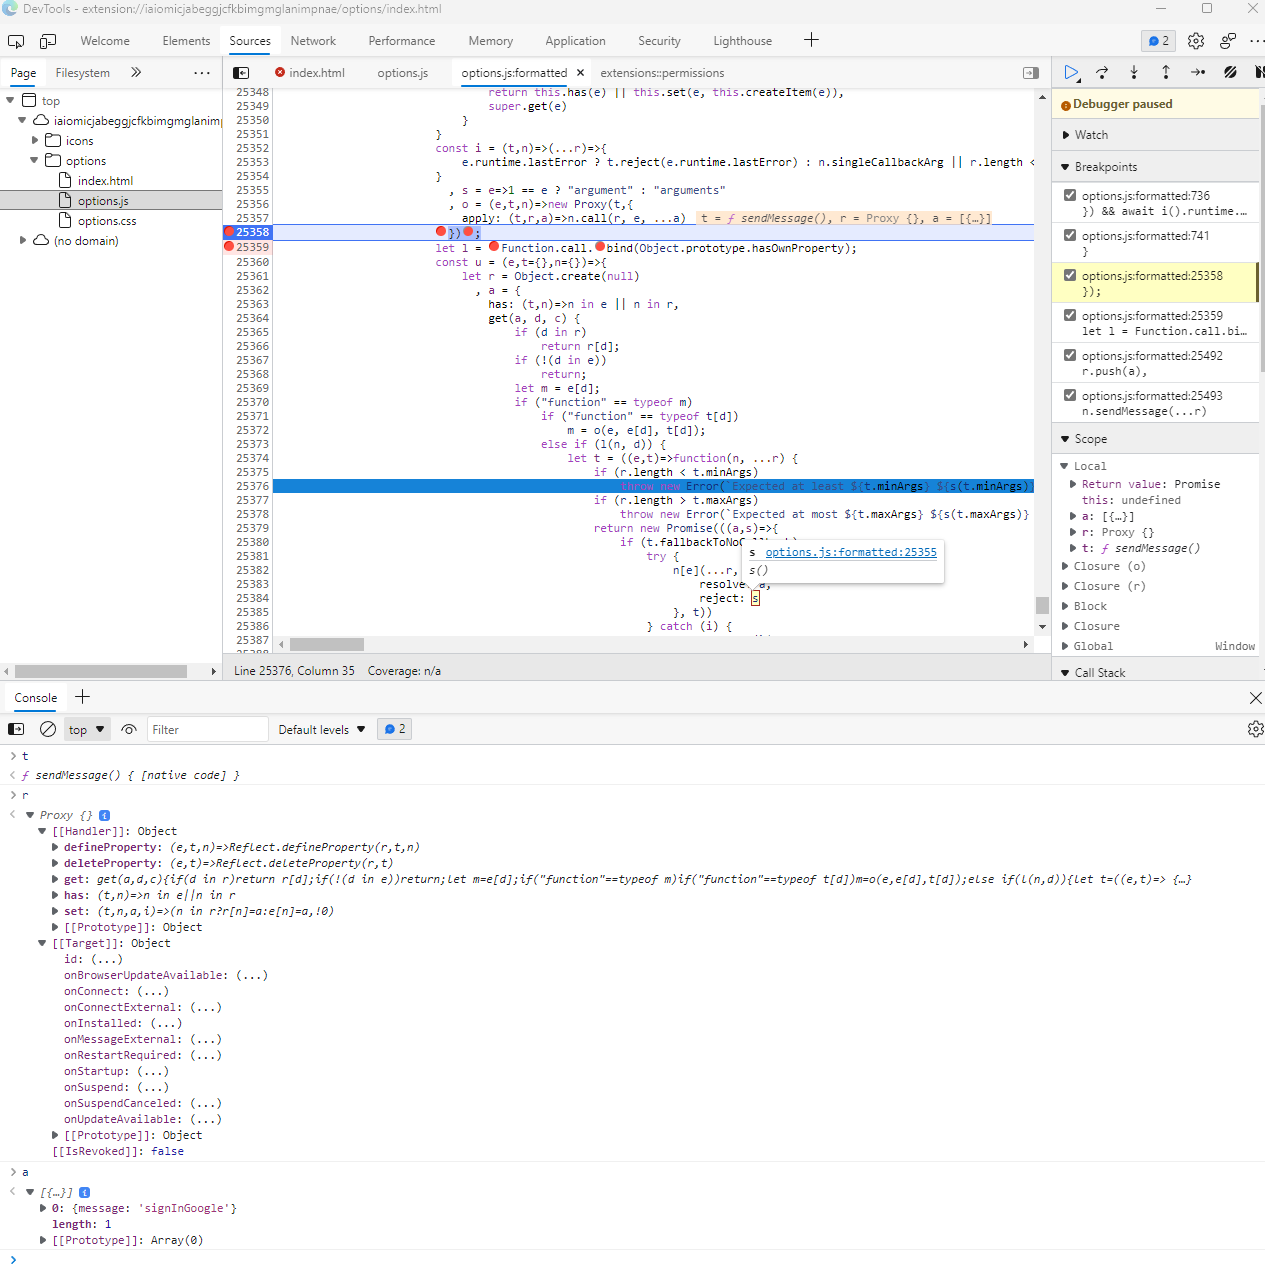Image resolution: width=1265 pixels, height=1273 pixels.
Task: Step over next function call icon
Action: click(1102, 72)
